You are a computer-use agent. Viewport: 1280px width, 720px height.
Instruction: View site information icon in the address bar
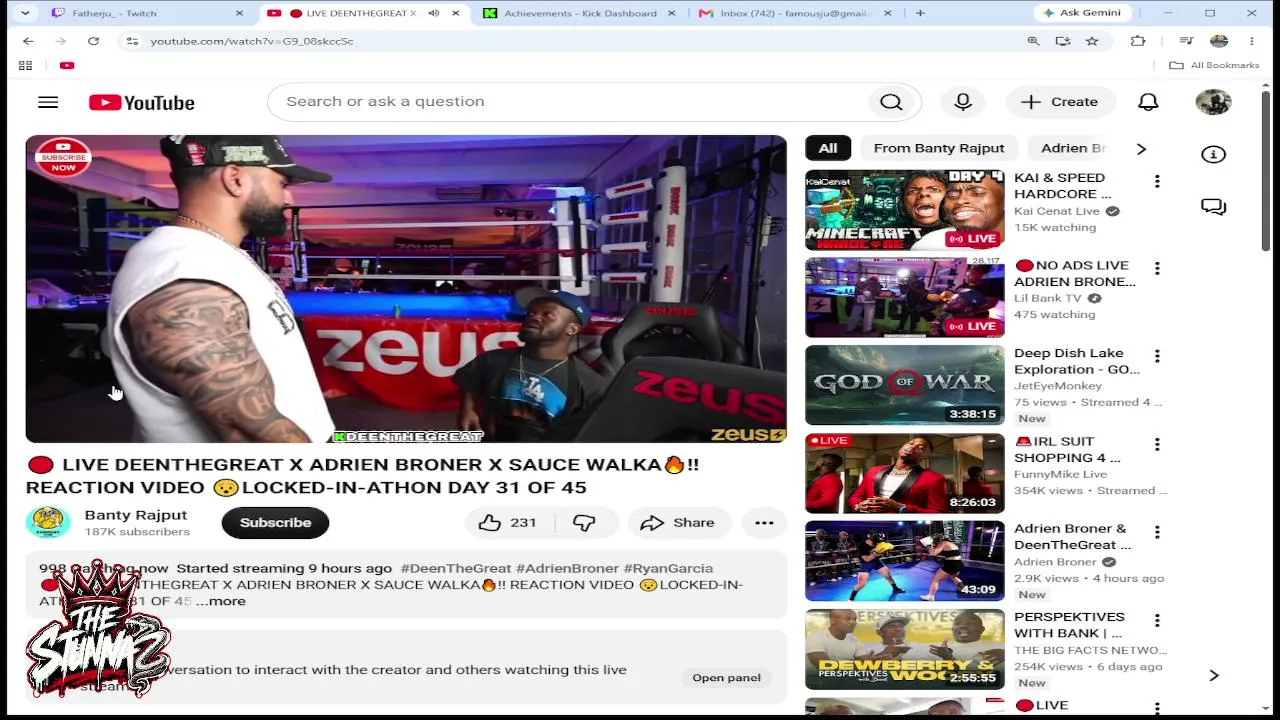coord(131,41)
